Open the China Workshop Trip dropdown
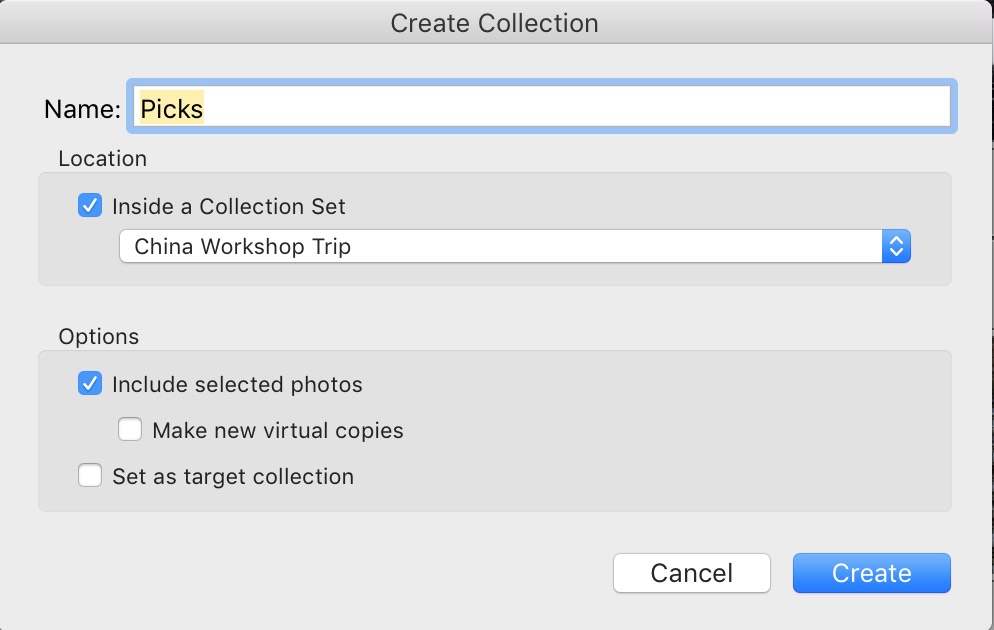Viewport: 994px width, 630px height. click(515, 247)
